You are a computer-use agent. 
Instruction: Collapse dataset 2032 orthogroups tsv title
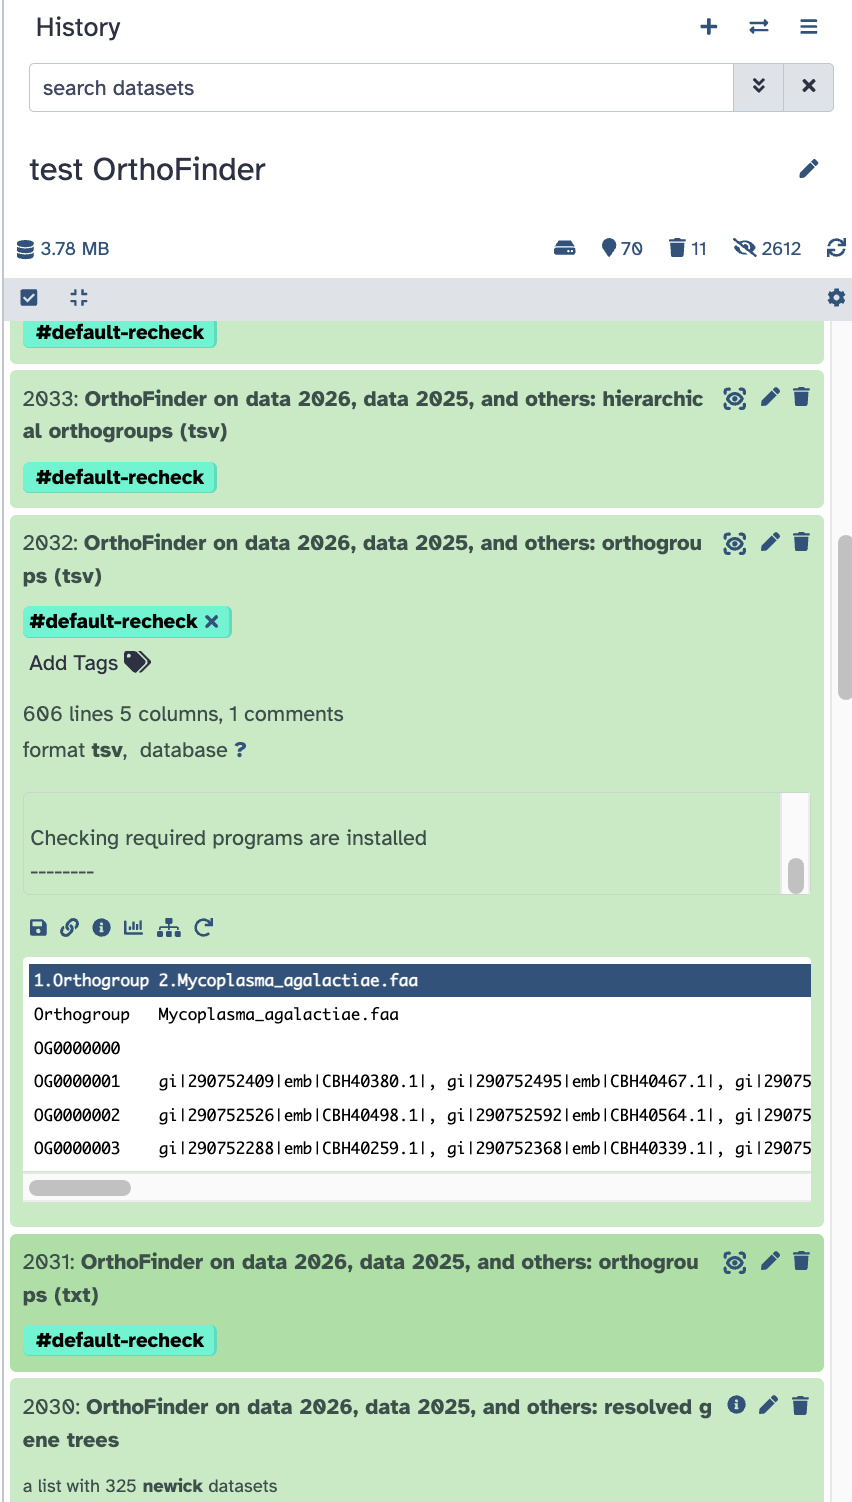click(362, 559)
